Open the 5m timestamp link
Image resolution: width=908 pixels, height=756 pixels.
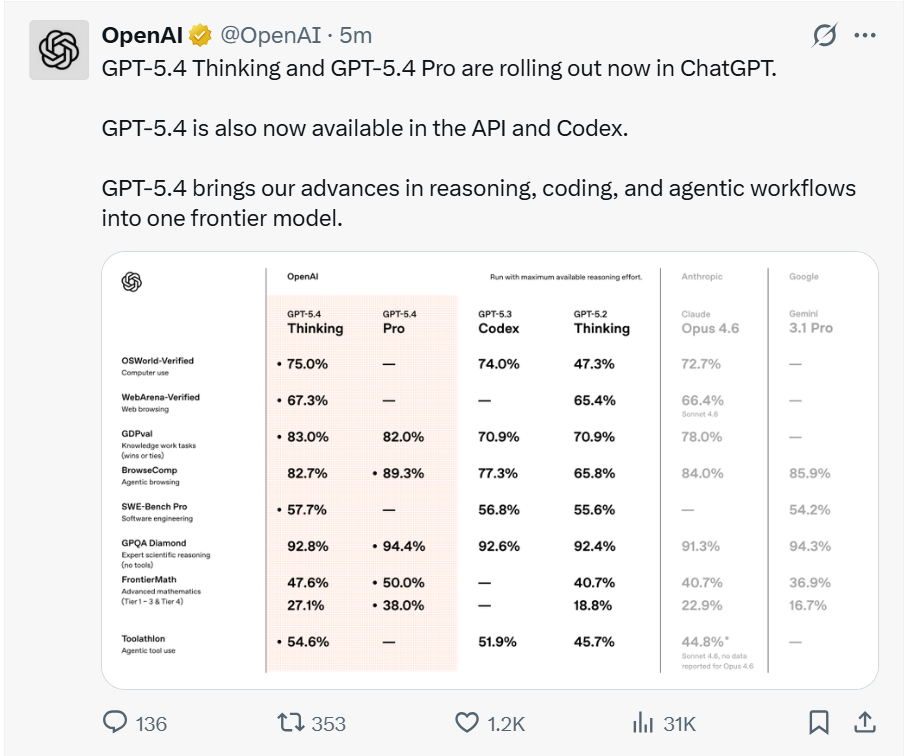(x=356, y=35)
